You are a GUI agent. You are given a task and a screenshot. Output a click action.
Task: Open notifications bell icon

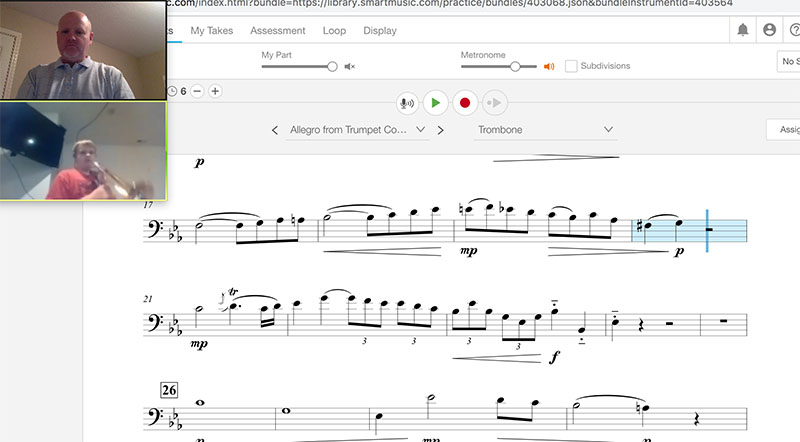point(743,31)
